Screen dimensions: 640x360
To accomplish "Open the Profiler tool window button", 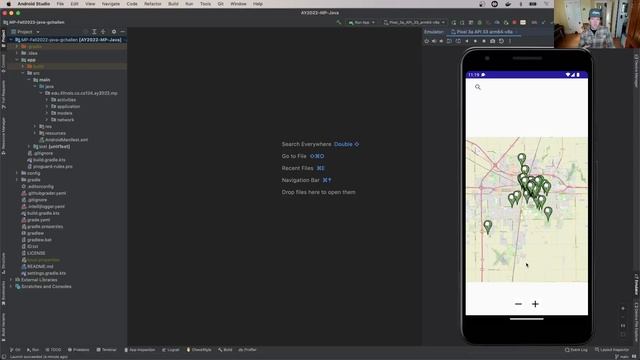I will [247, 350].
